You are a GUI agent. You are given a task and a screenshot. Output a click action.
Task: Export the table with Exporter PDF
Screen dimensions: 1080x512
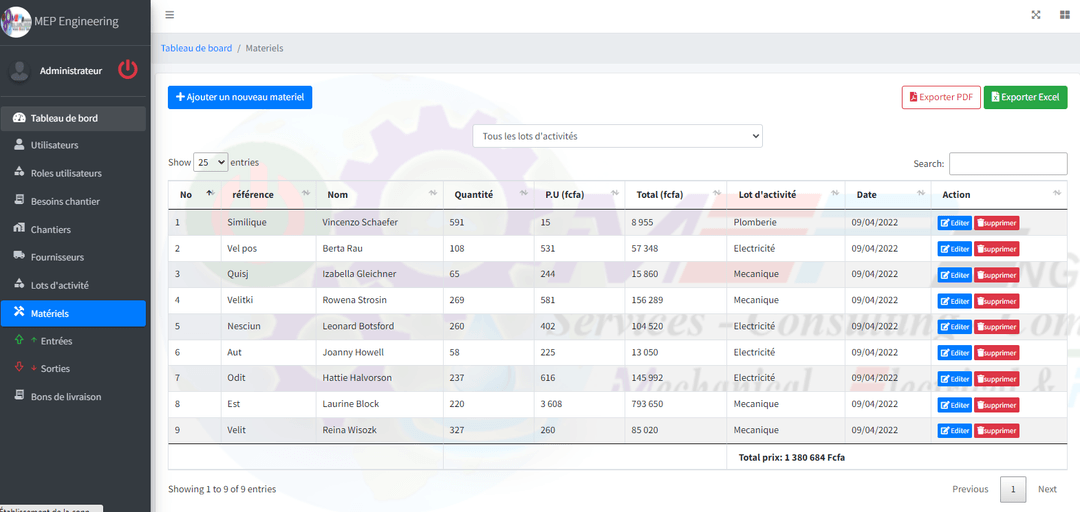click(940, 97)
